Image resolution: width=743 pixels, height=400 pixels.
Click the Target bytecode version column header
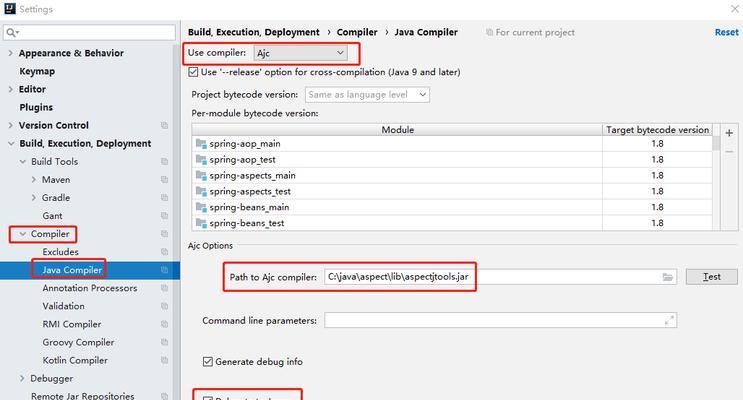[657, 130]
